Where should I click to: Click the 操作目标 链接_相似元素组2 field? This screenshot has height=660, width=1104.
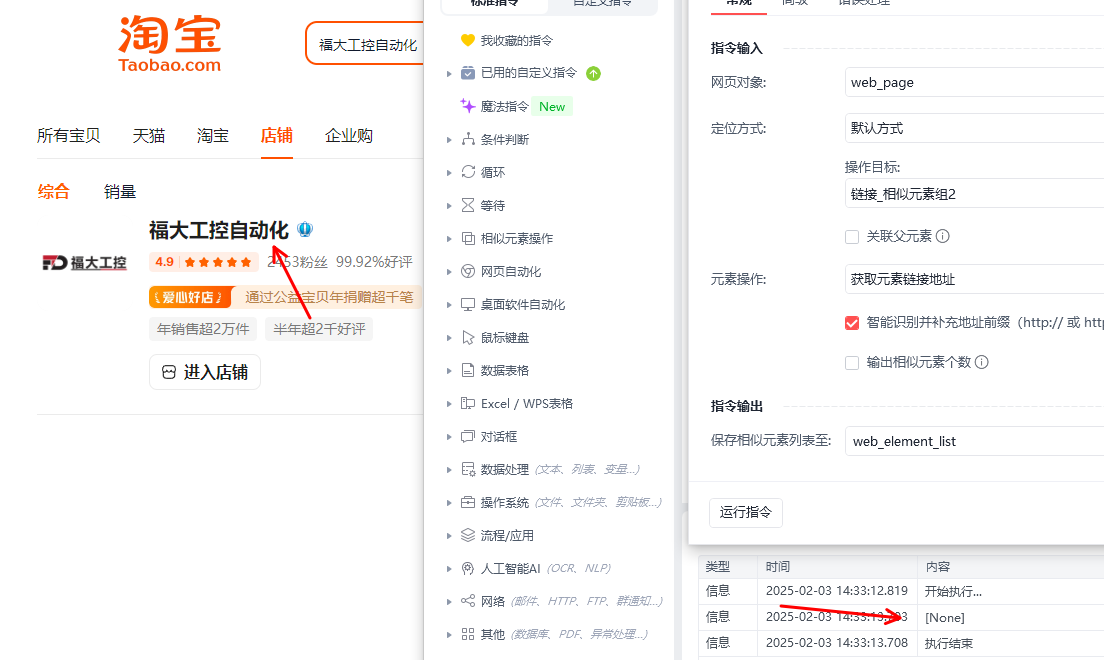point(974,194)
